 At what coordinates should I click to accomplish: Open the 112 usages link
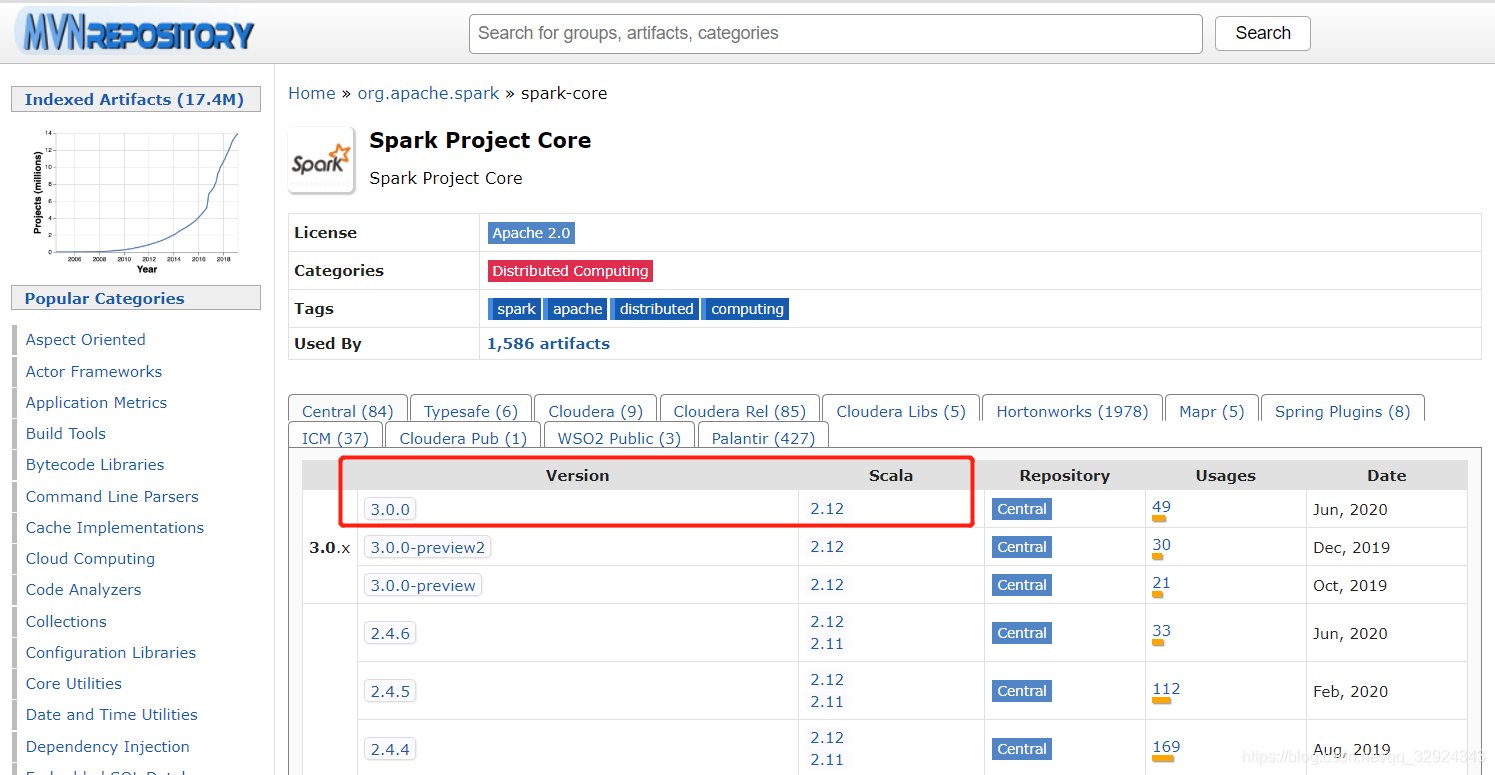[x=1166, y=689]
